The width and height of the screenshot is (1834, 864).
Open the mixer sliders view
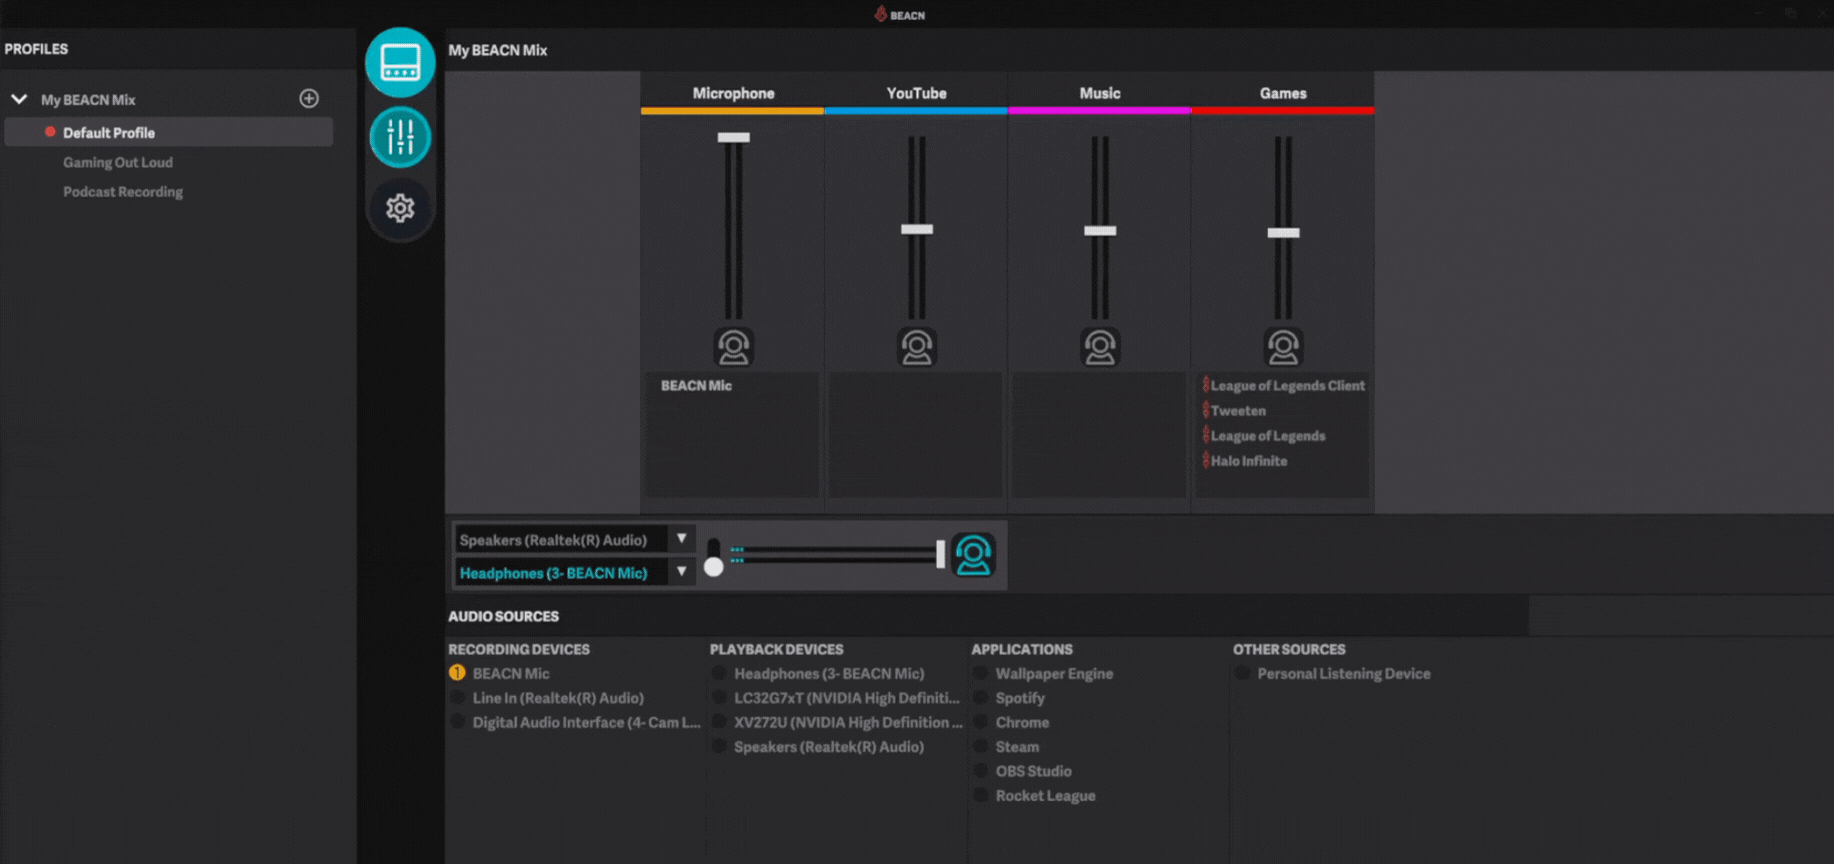coord(400,137)
